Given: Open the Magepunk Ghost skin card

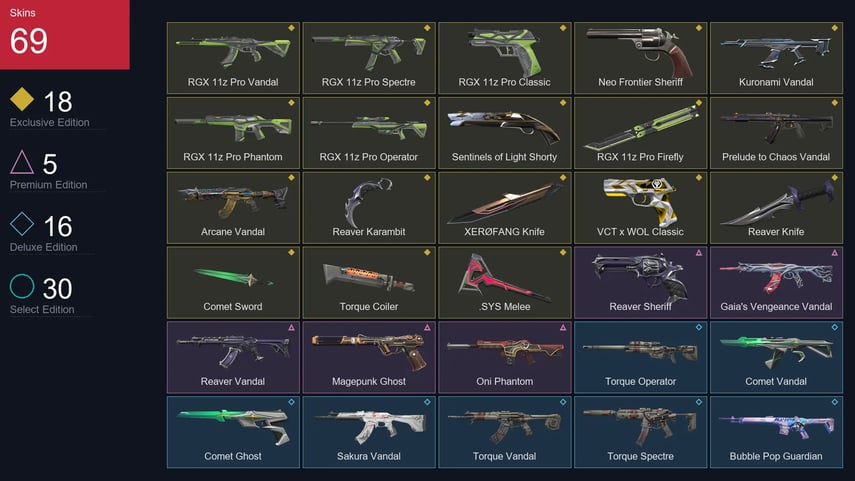Looking at the screenshot, I should (369, 357).
